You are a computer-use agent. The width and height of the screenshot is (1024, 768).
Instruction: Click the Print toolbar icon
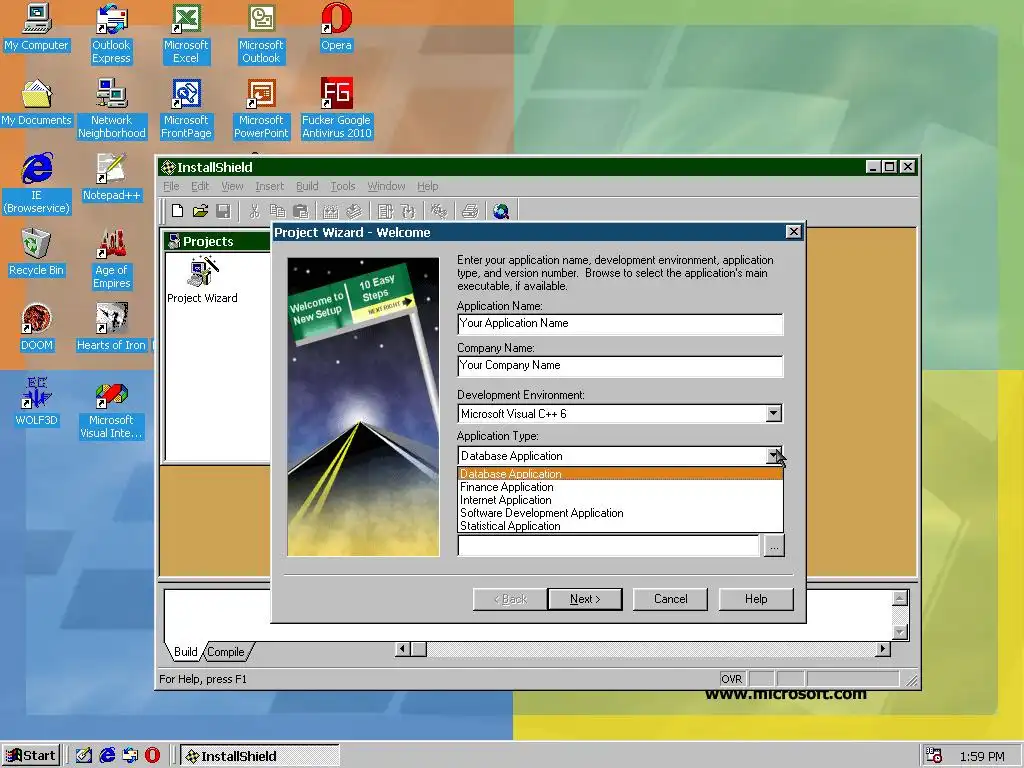coord(470,211)
